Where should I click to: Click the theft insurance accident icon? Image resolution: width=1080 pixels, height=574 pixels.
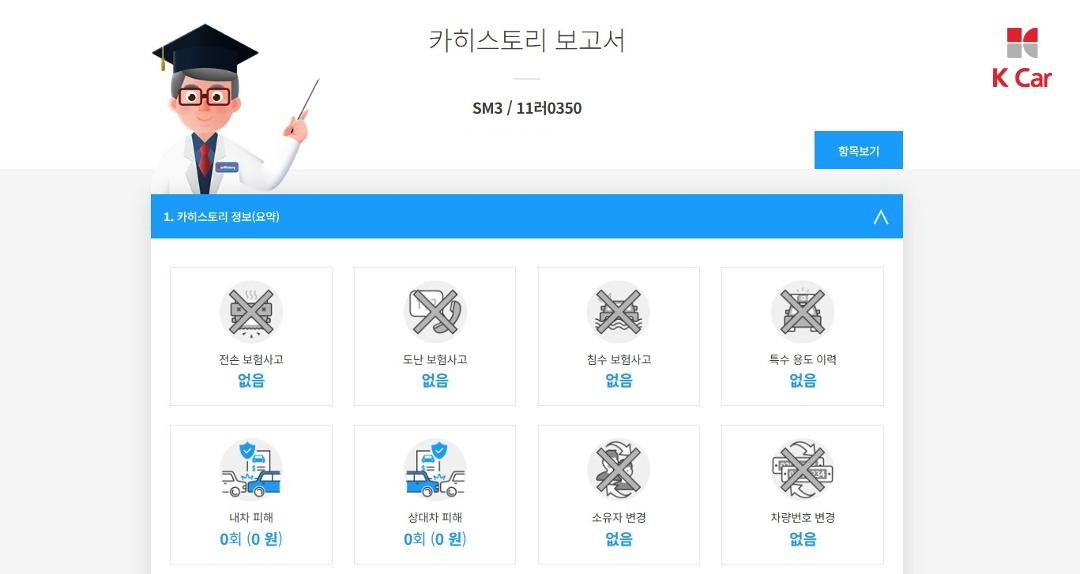[435, 312]
